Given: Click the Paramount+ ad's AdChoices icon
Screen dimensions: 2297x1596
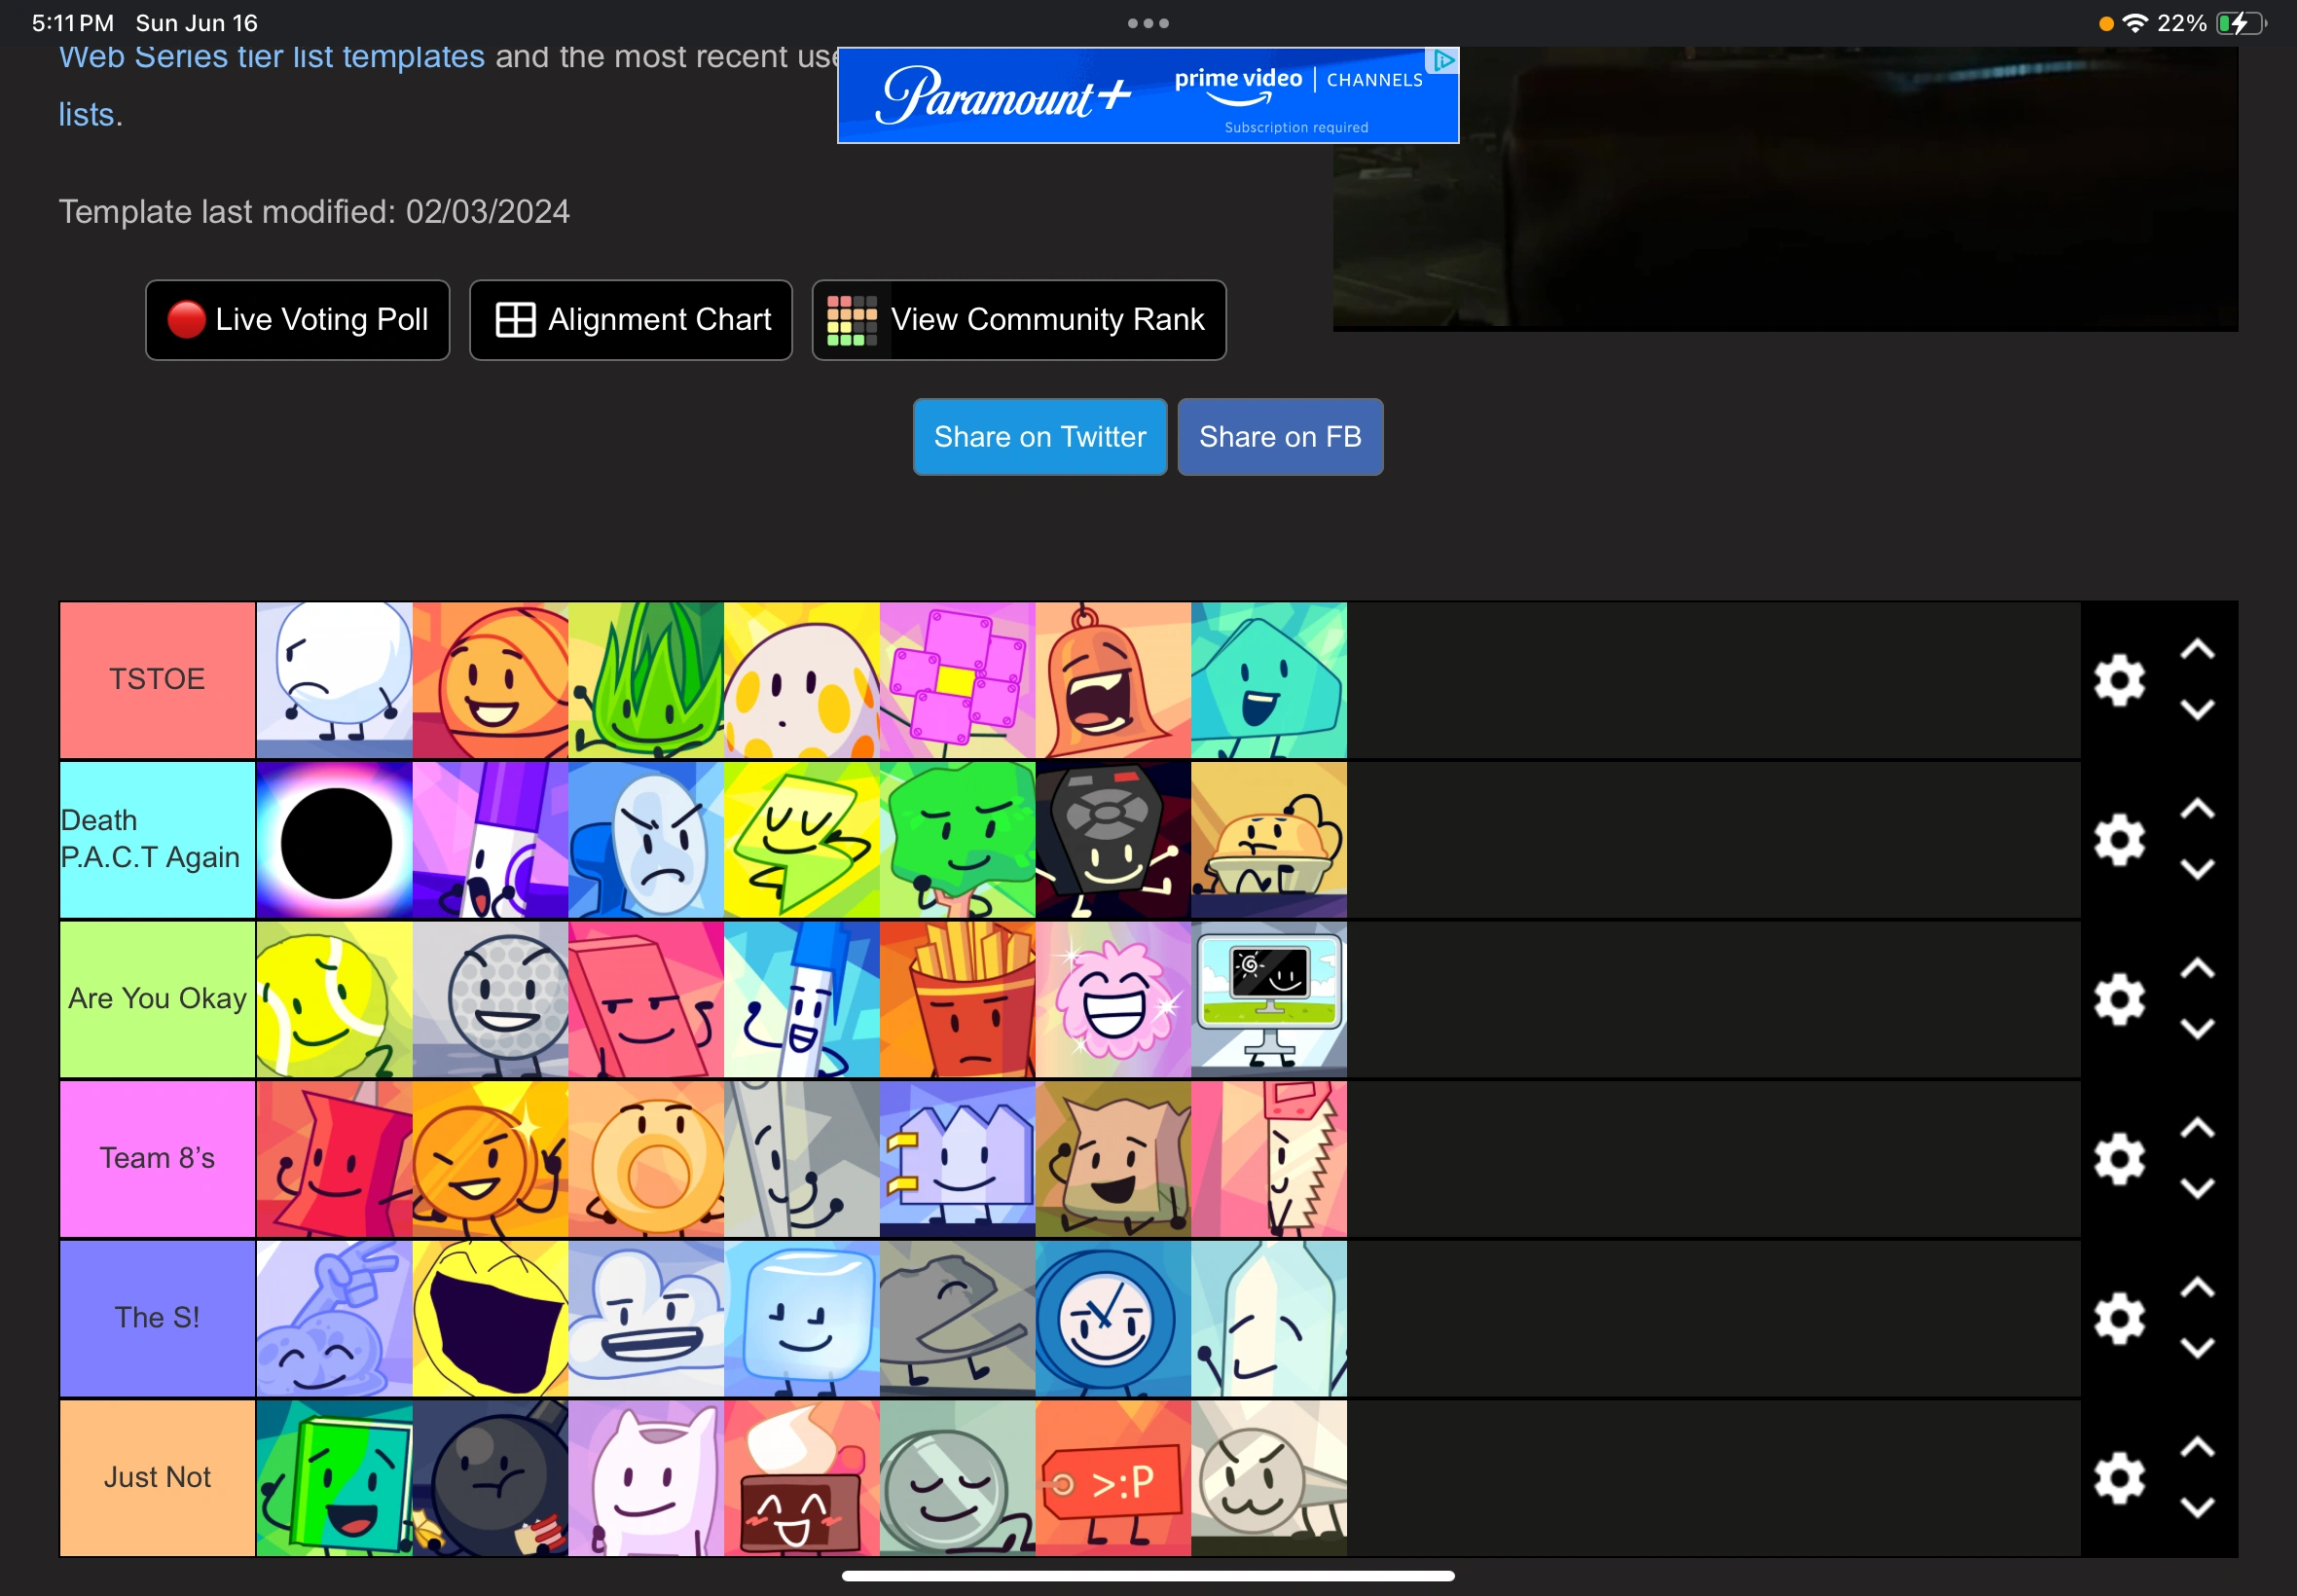Looking at the screenshot, I should (x=1443, y=61).
